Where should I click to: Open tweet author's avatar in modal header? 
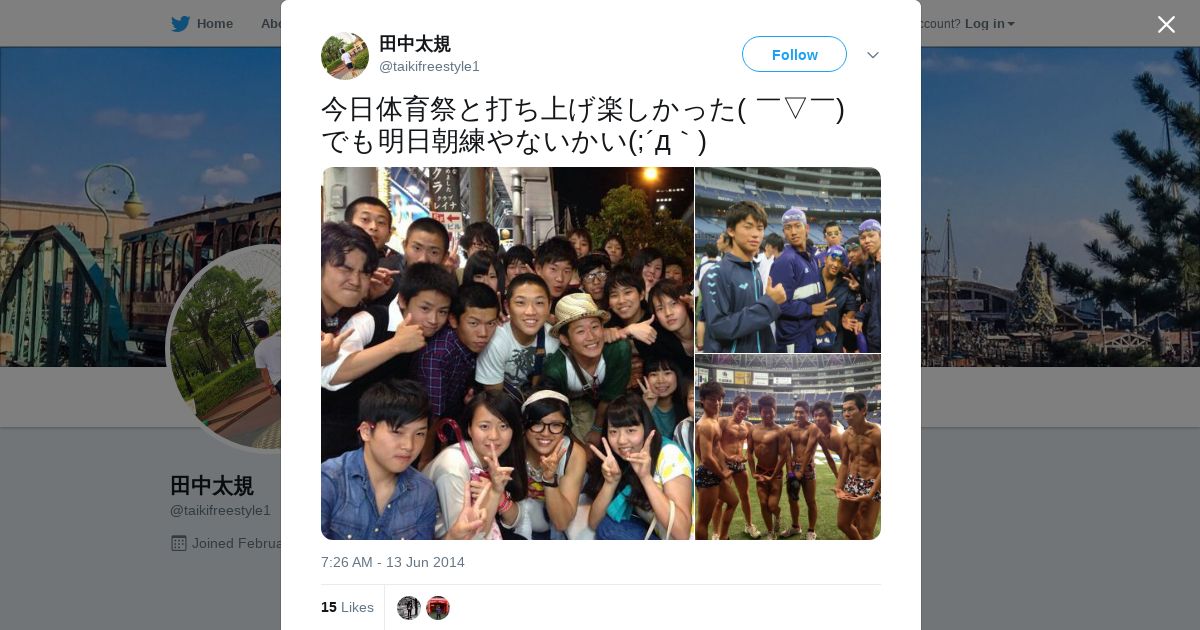(345, 55)
